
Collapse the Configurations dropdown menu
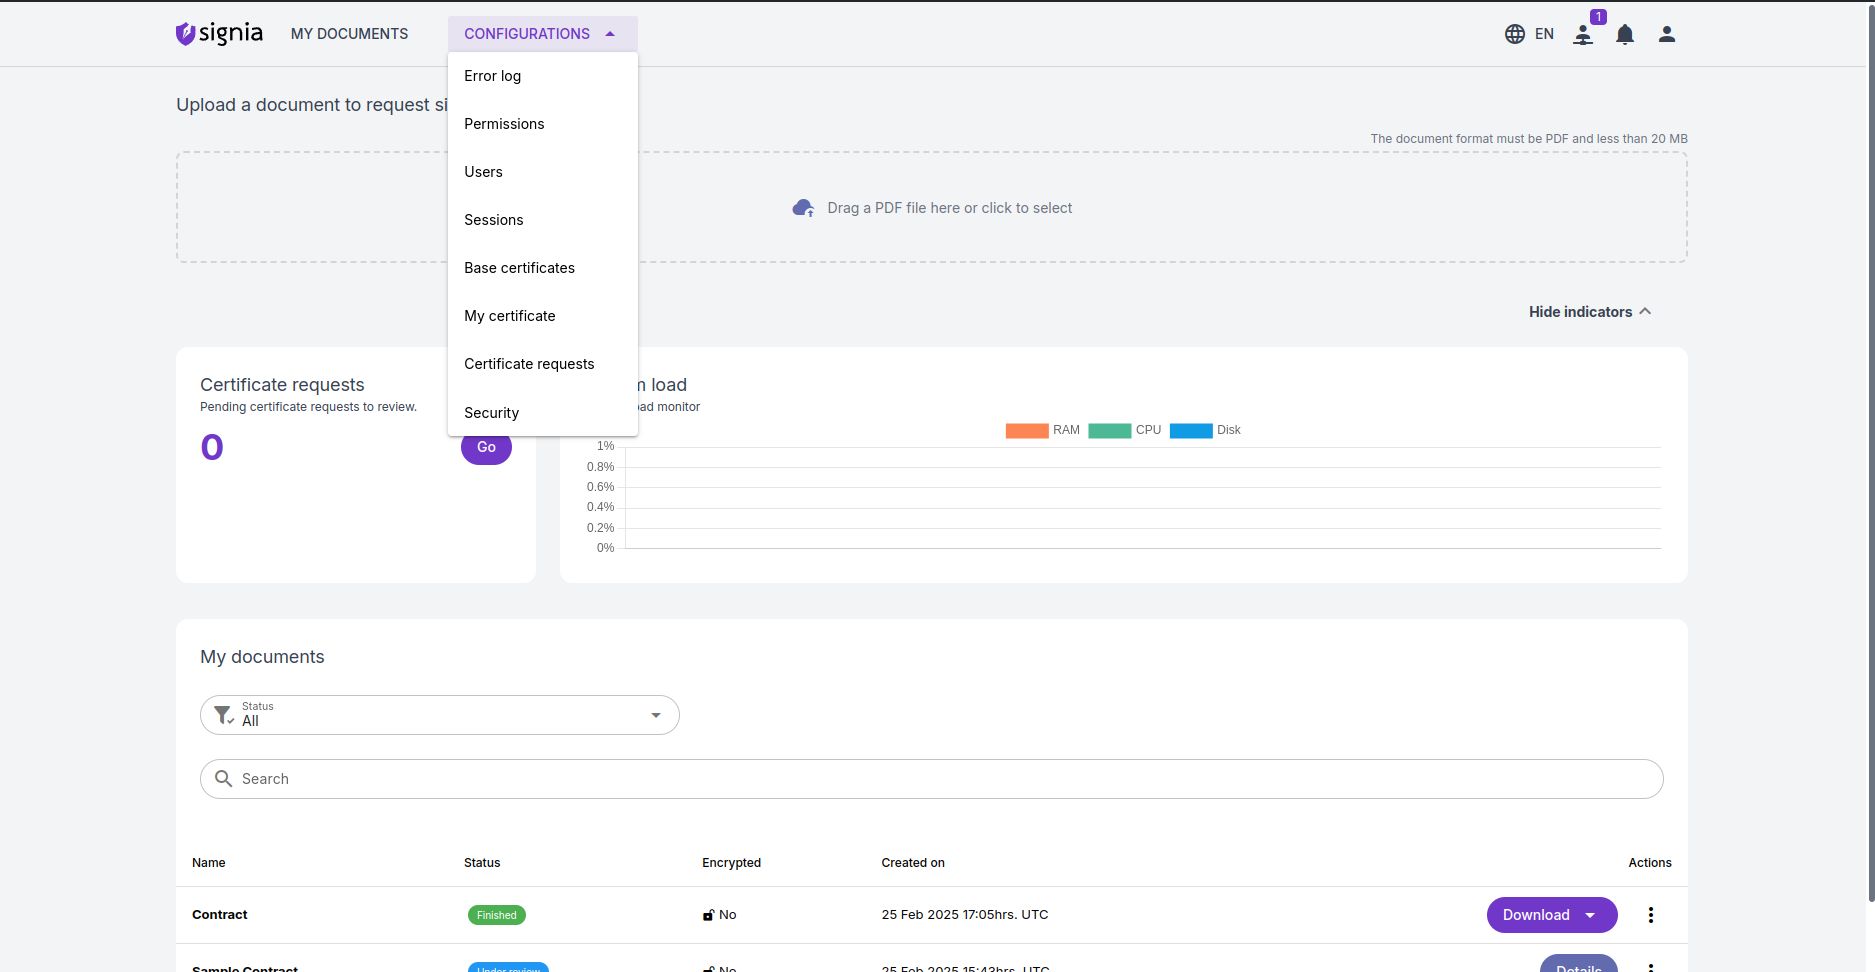541,34
